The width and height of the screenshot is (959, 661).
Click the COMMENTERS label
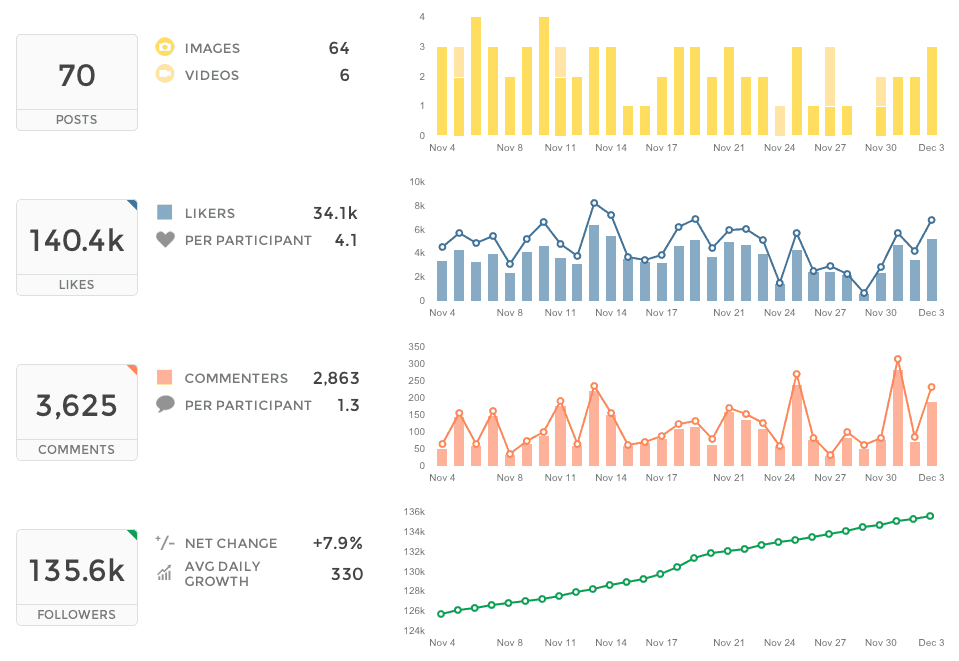click(236, 379)
